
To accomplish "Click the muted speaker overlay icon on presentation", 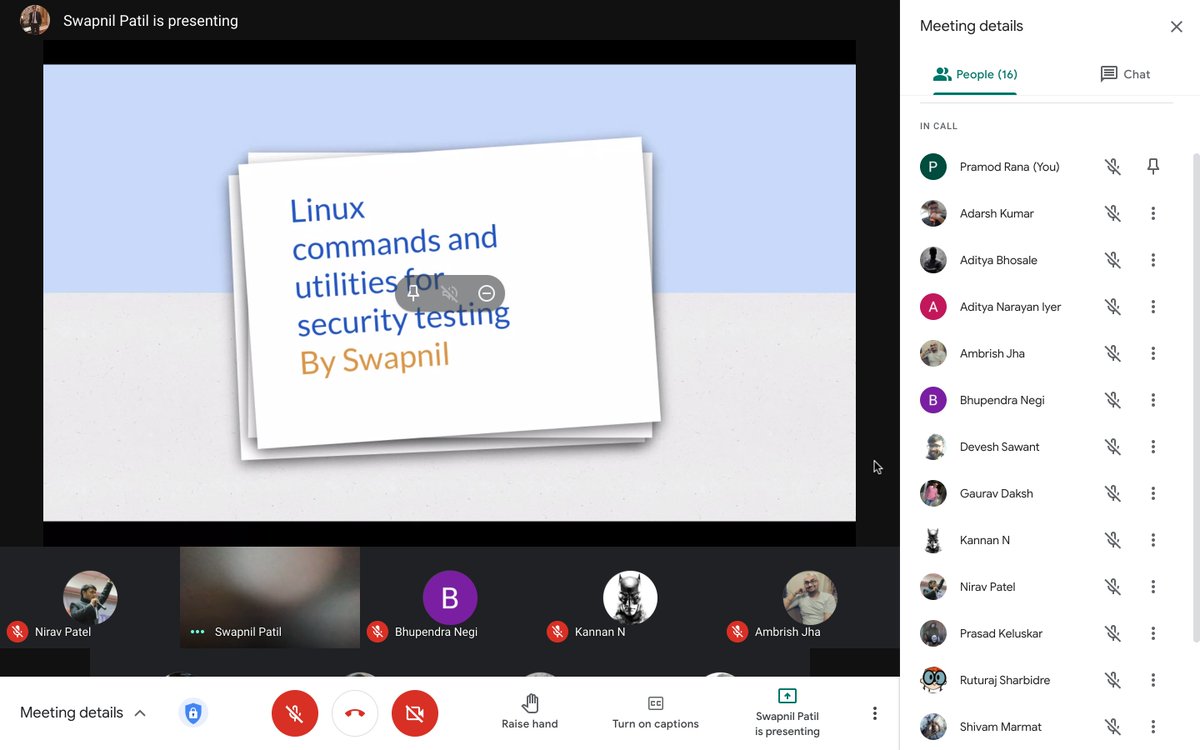I will pyautogui.click(x=450, y=293).
